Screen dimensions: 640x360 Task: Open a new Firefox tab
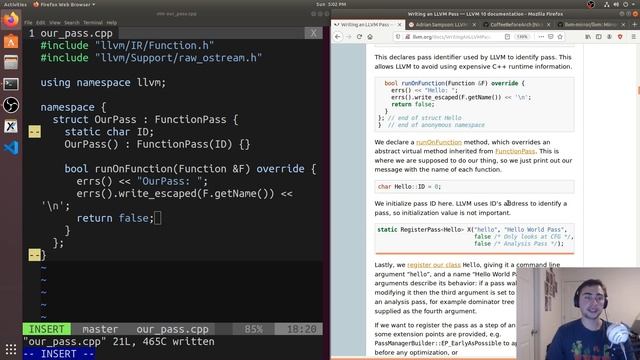click(635, 24)
